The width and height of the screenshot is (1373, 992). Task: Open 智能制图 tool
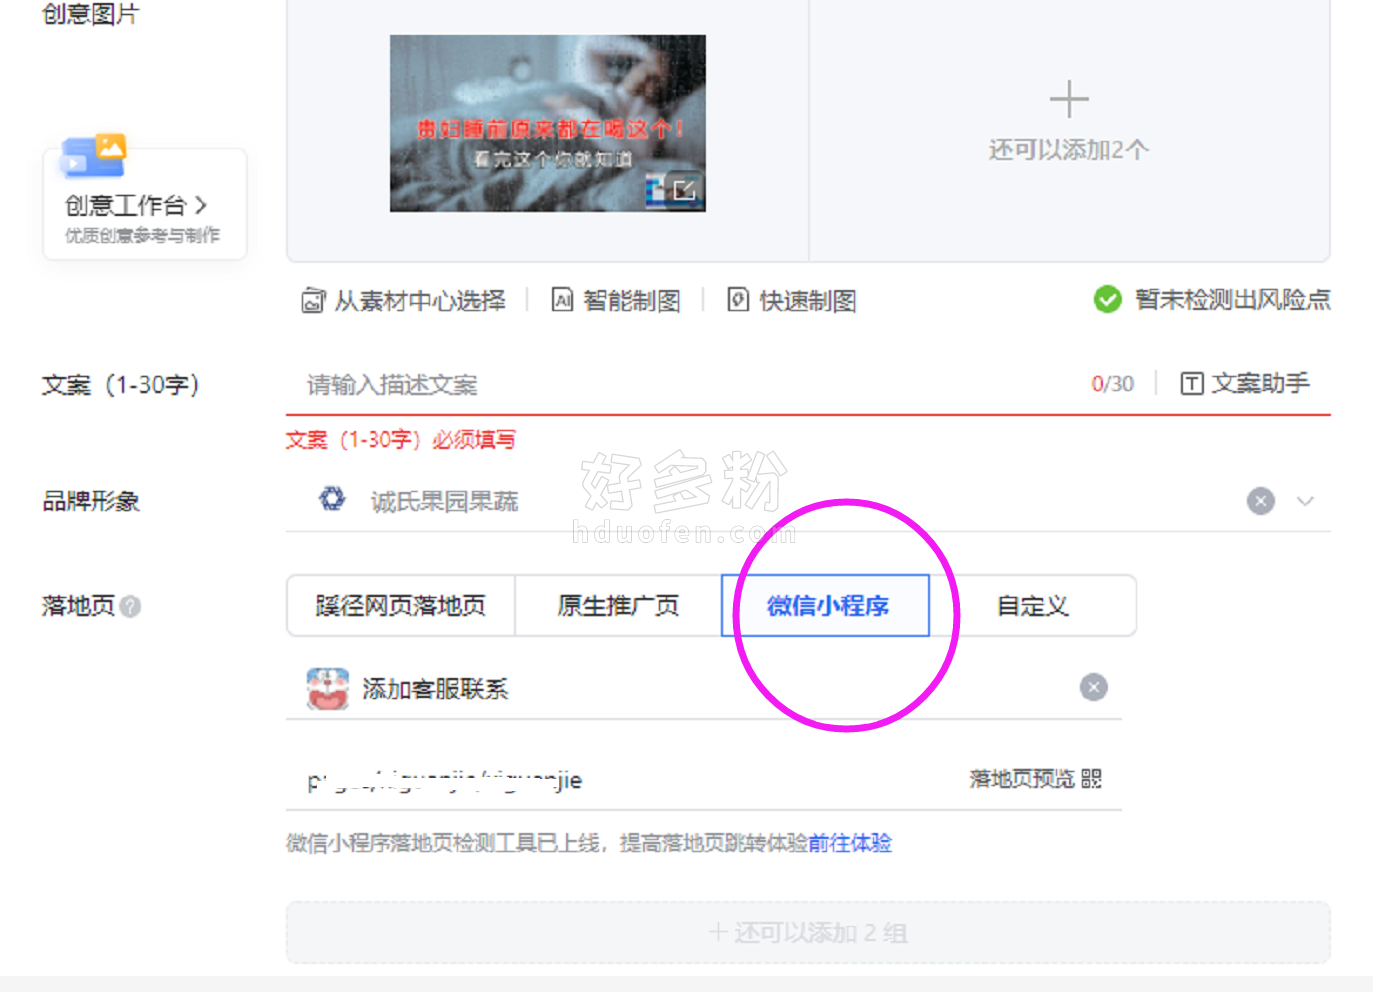click(x=631, y=301)
